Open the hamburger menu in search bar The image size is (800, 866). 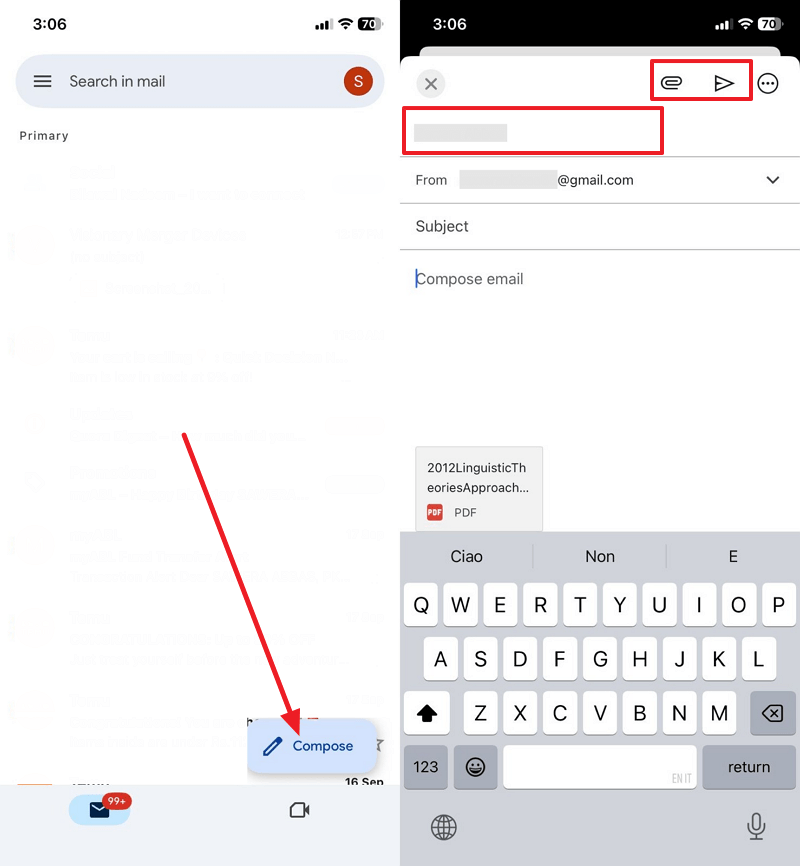(x=43, y=82)
